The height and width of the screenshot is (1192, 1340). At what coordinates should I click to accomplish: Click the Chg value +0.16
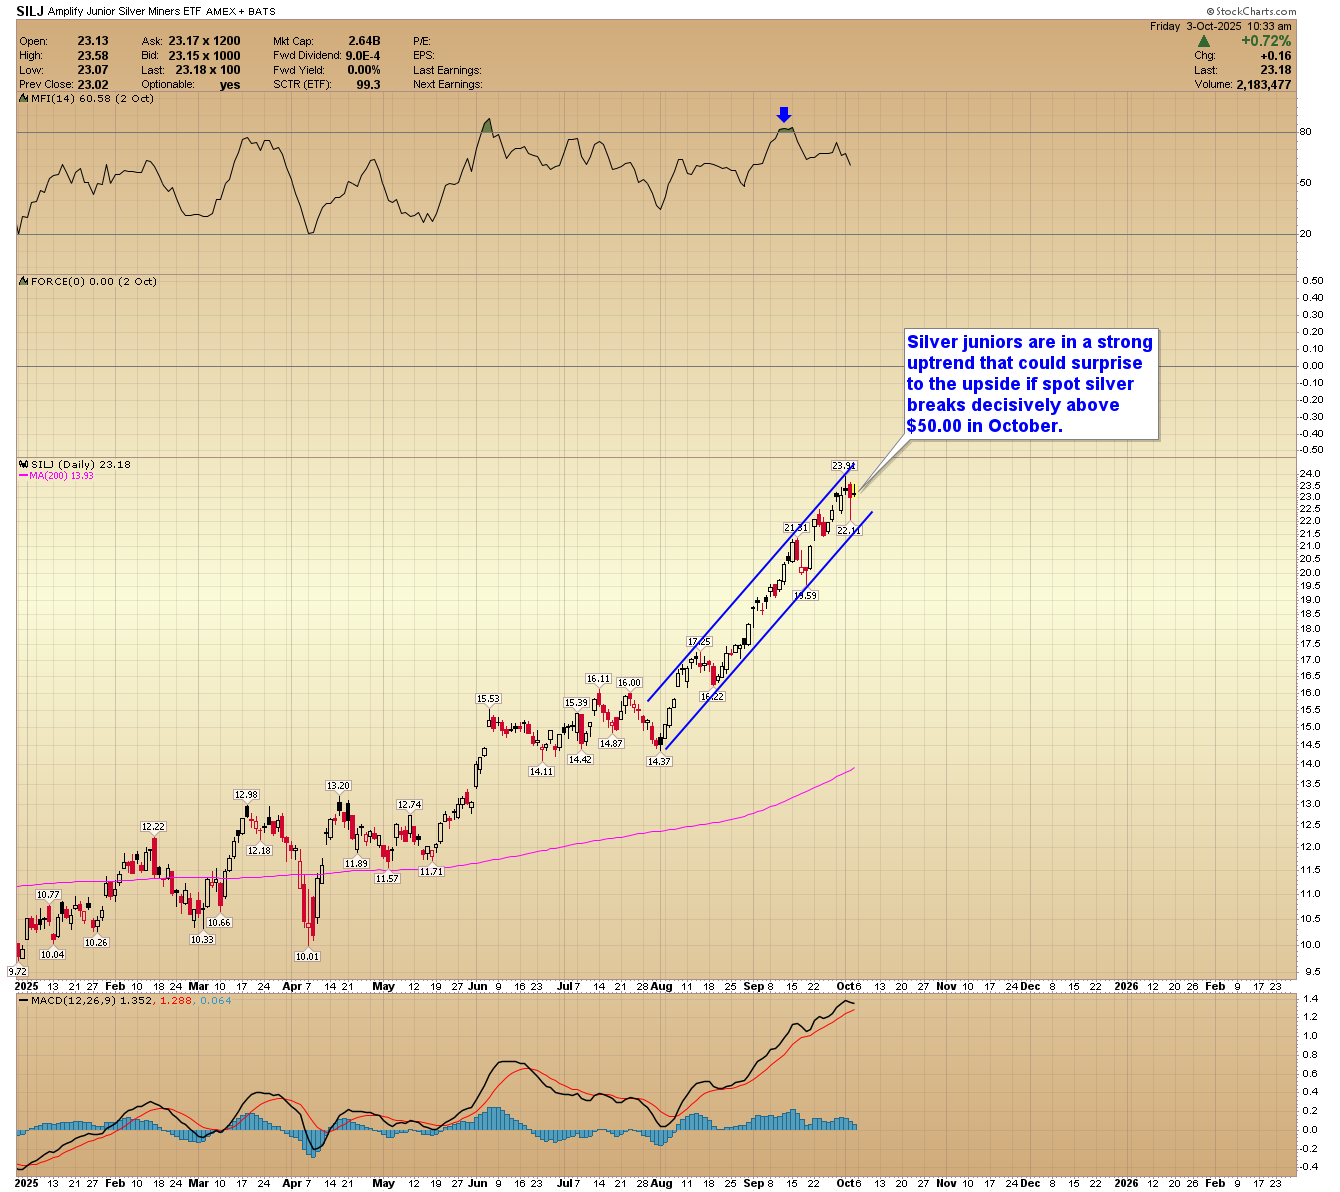click(x=1275, y=56)
